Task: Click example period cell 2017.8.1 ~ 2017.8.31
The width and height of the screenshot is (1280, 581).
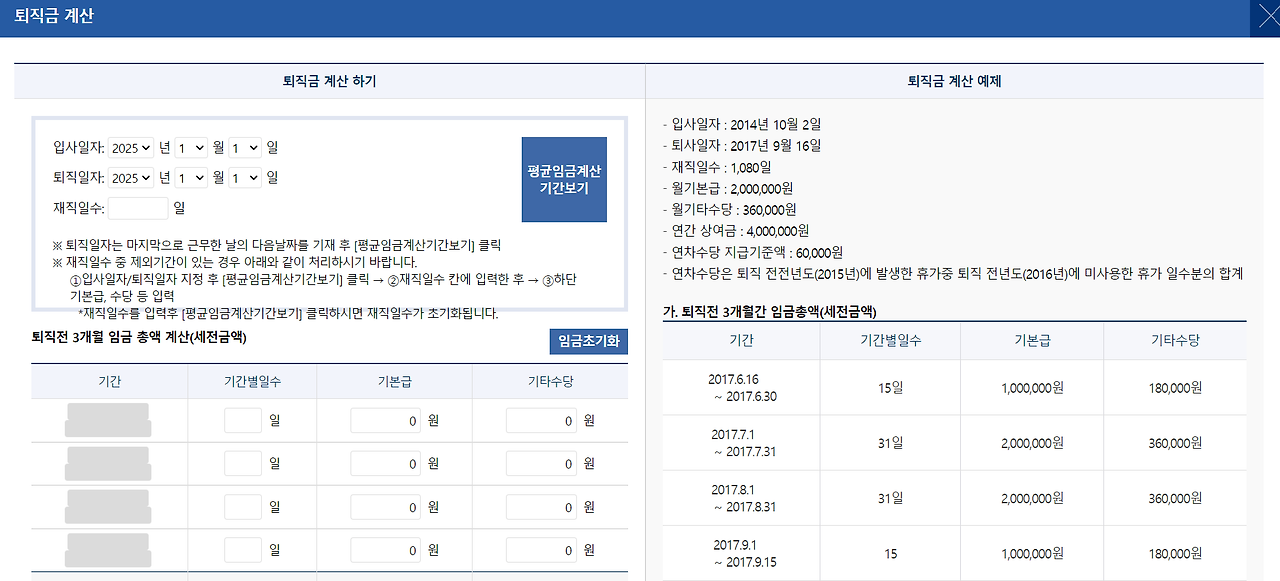Action: click(740, 498)
